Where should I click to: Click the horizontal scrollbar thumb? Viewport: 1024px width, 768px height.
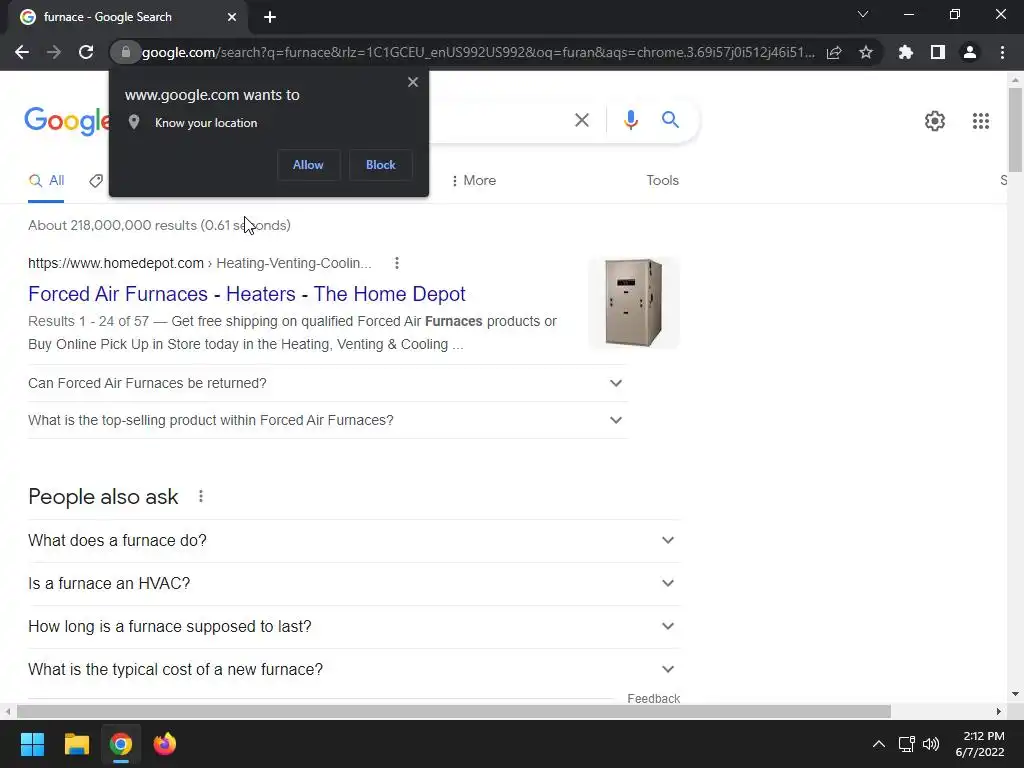coord(454,711)
